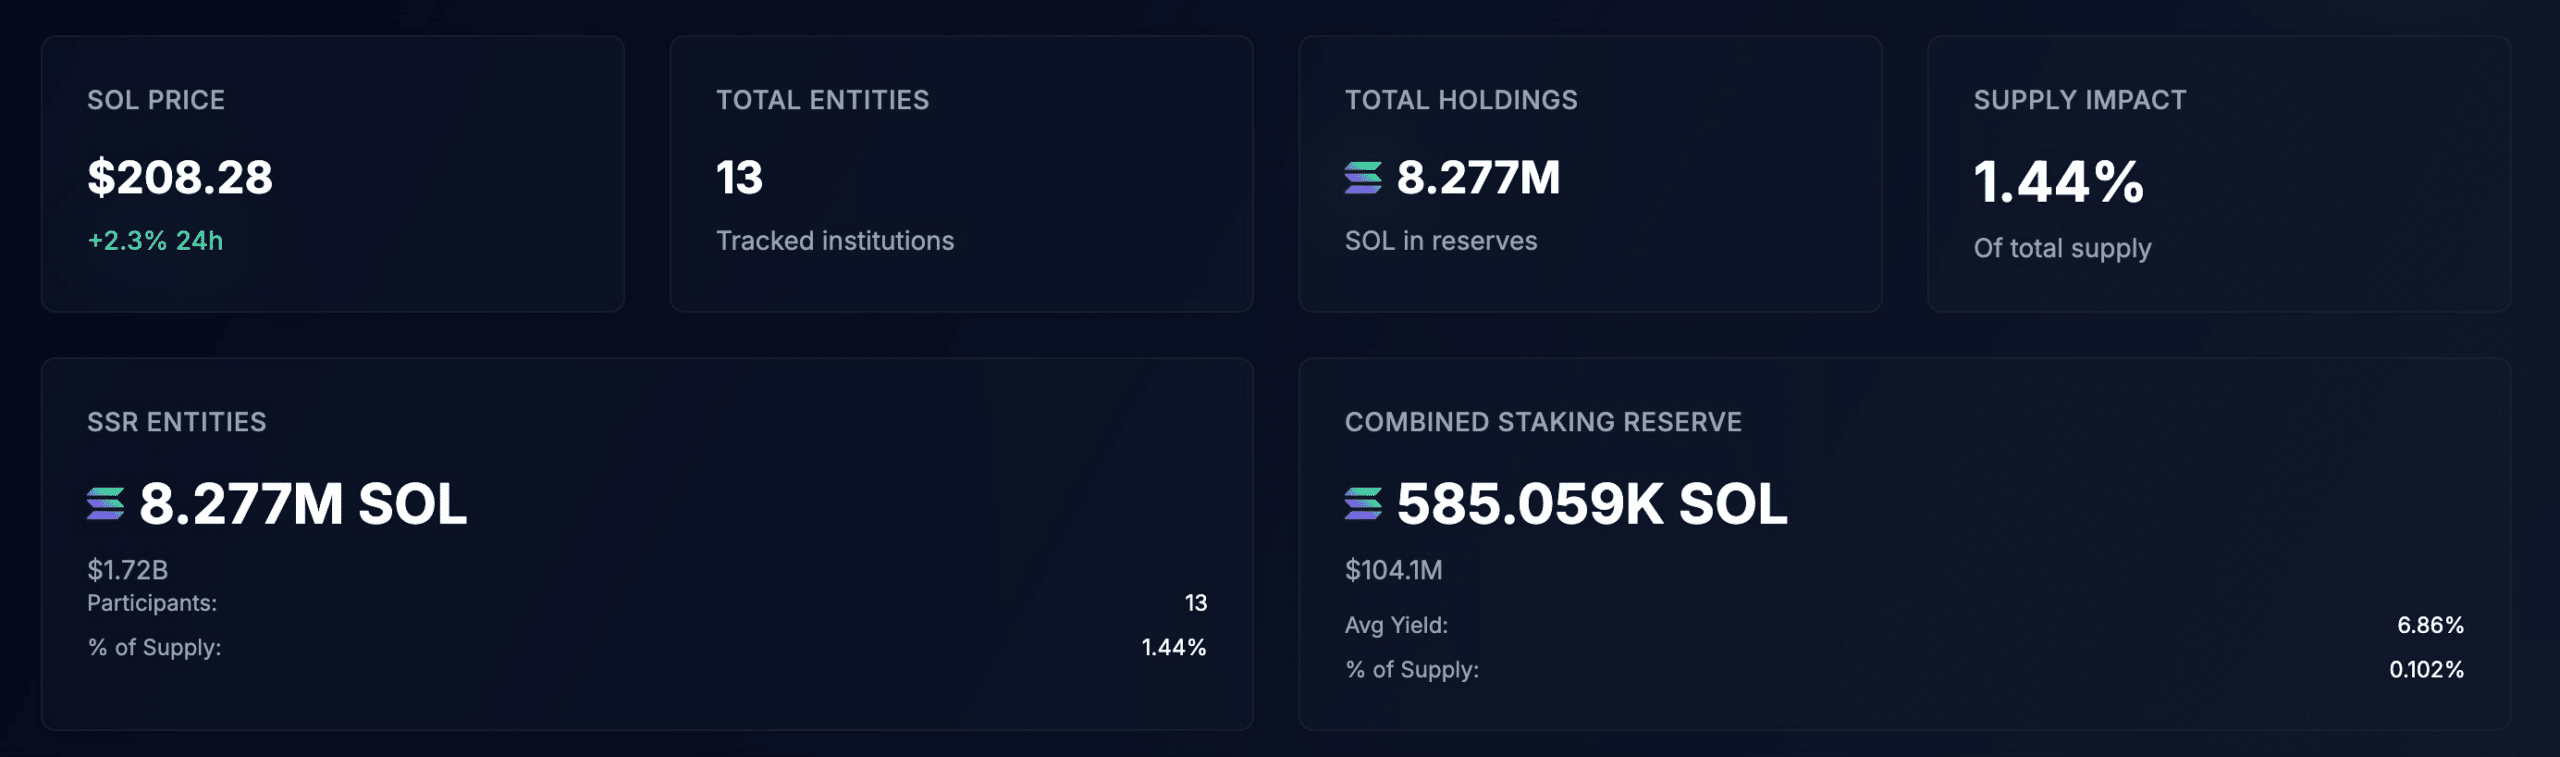The height and width of the screenshot is (757, 2560).
Task: Click the 13 tracked institutions number
Action: pos(739,178)
